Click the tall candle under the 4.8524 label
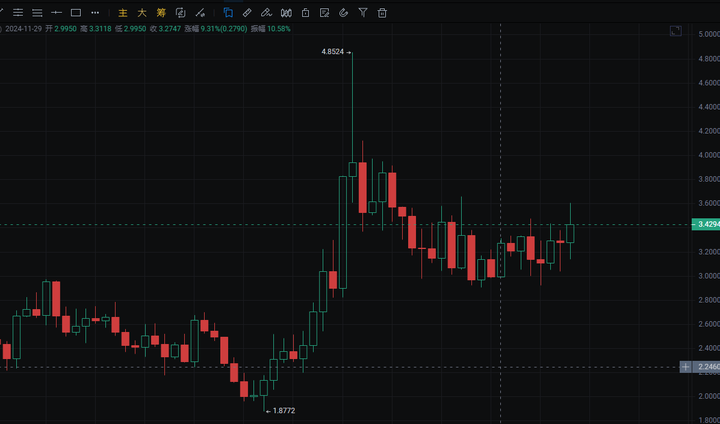 (x=353, y=169)
